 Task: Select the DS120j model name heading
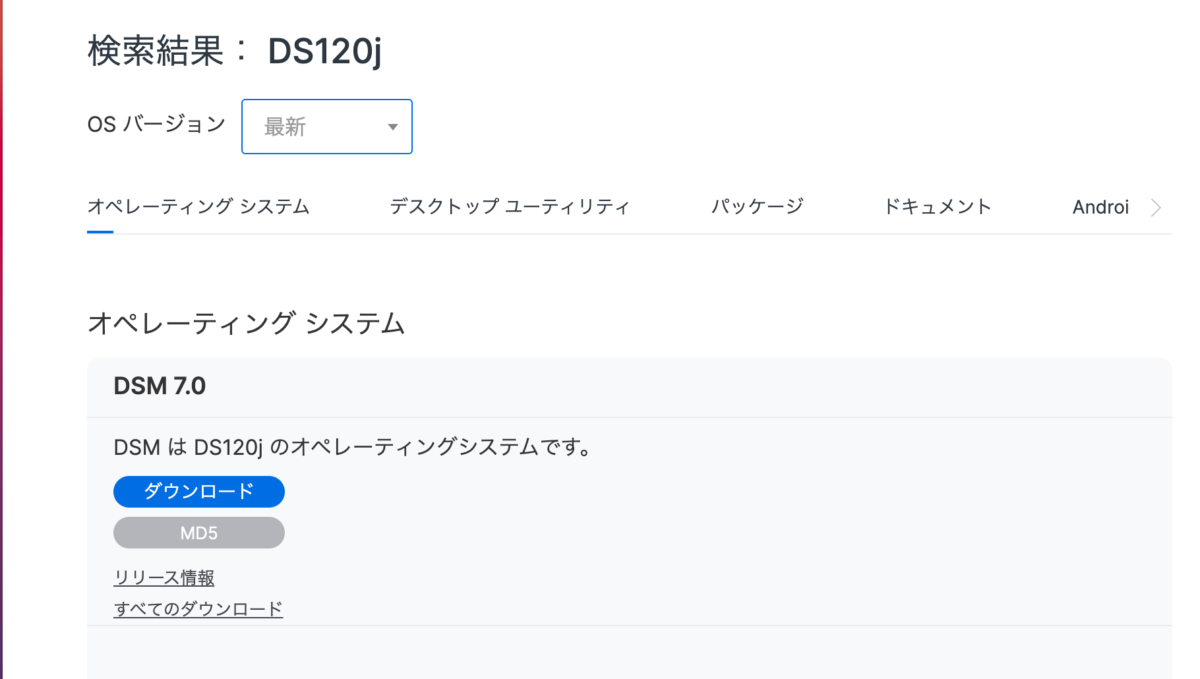325,52
